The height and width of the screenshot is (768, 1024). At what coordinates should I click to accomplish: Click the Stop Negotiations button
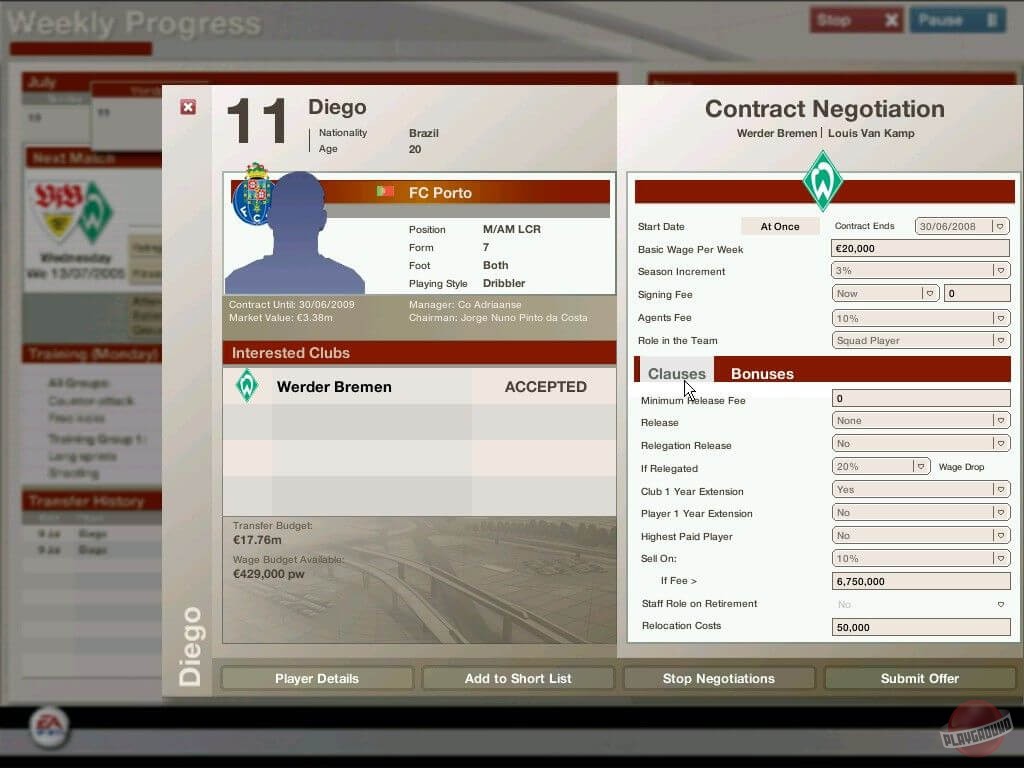click(718, 678)
